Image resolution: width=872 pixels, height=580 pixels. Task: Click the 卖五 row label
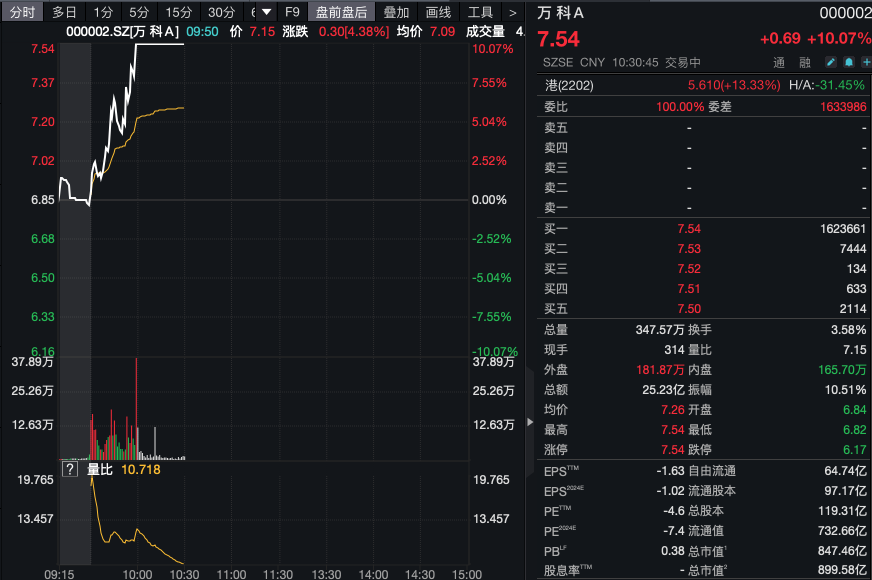556,128
